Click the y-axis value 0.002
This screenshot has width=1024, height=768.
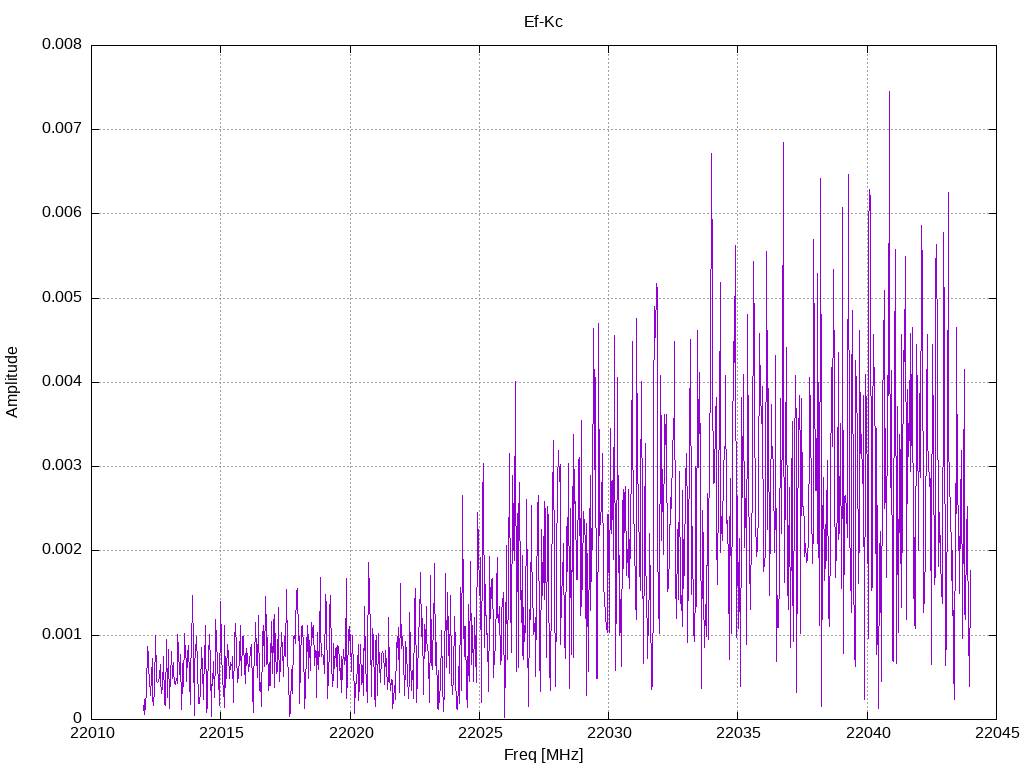point(62,550)
